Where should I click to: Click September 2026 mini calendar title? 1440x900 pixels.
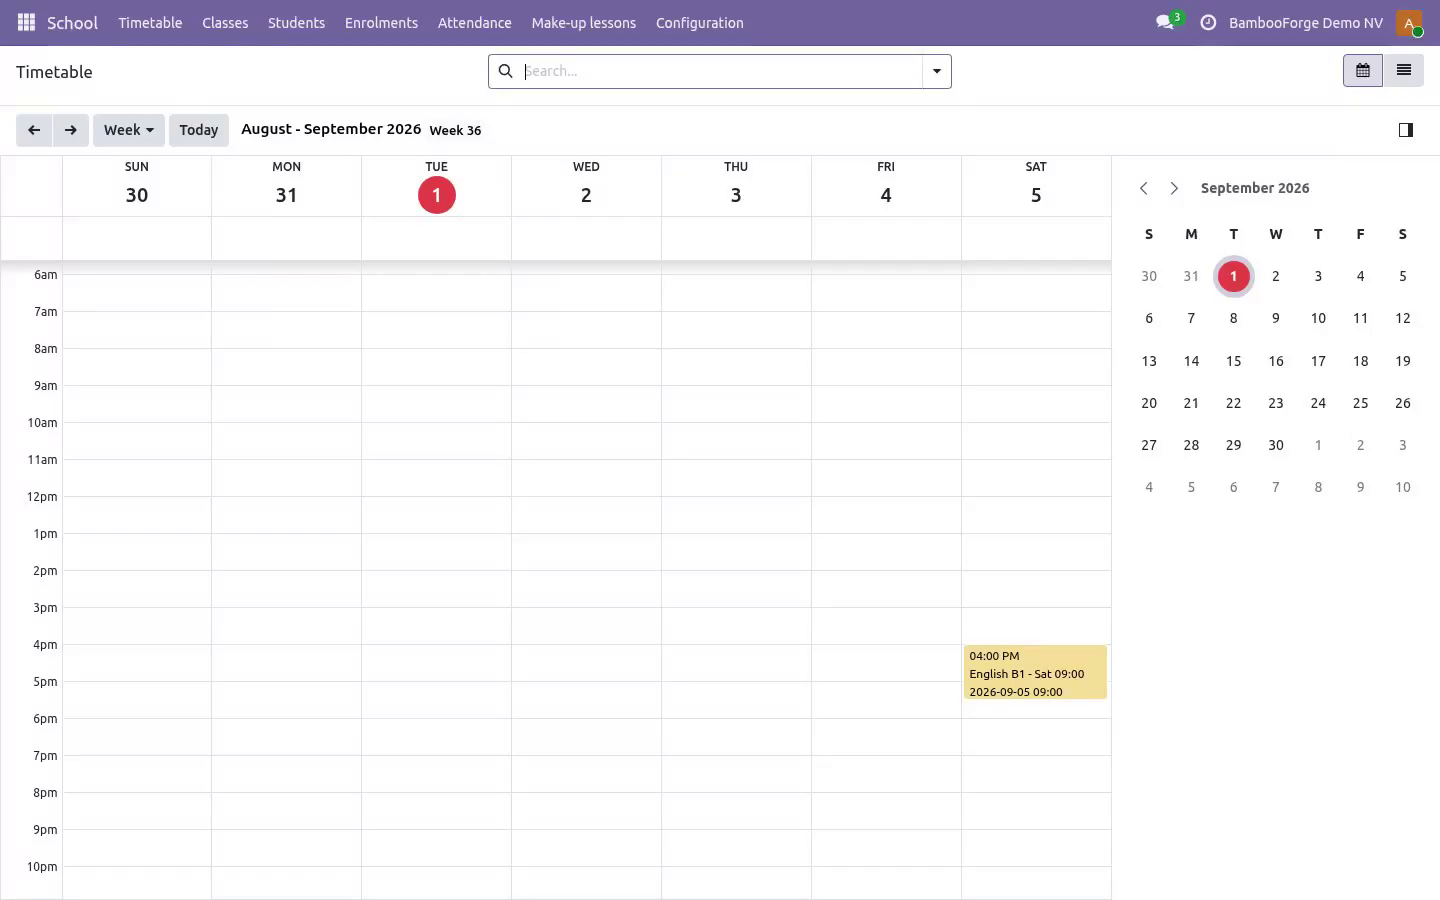1255,188
